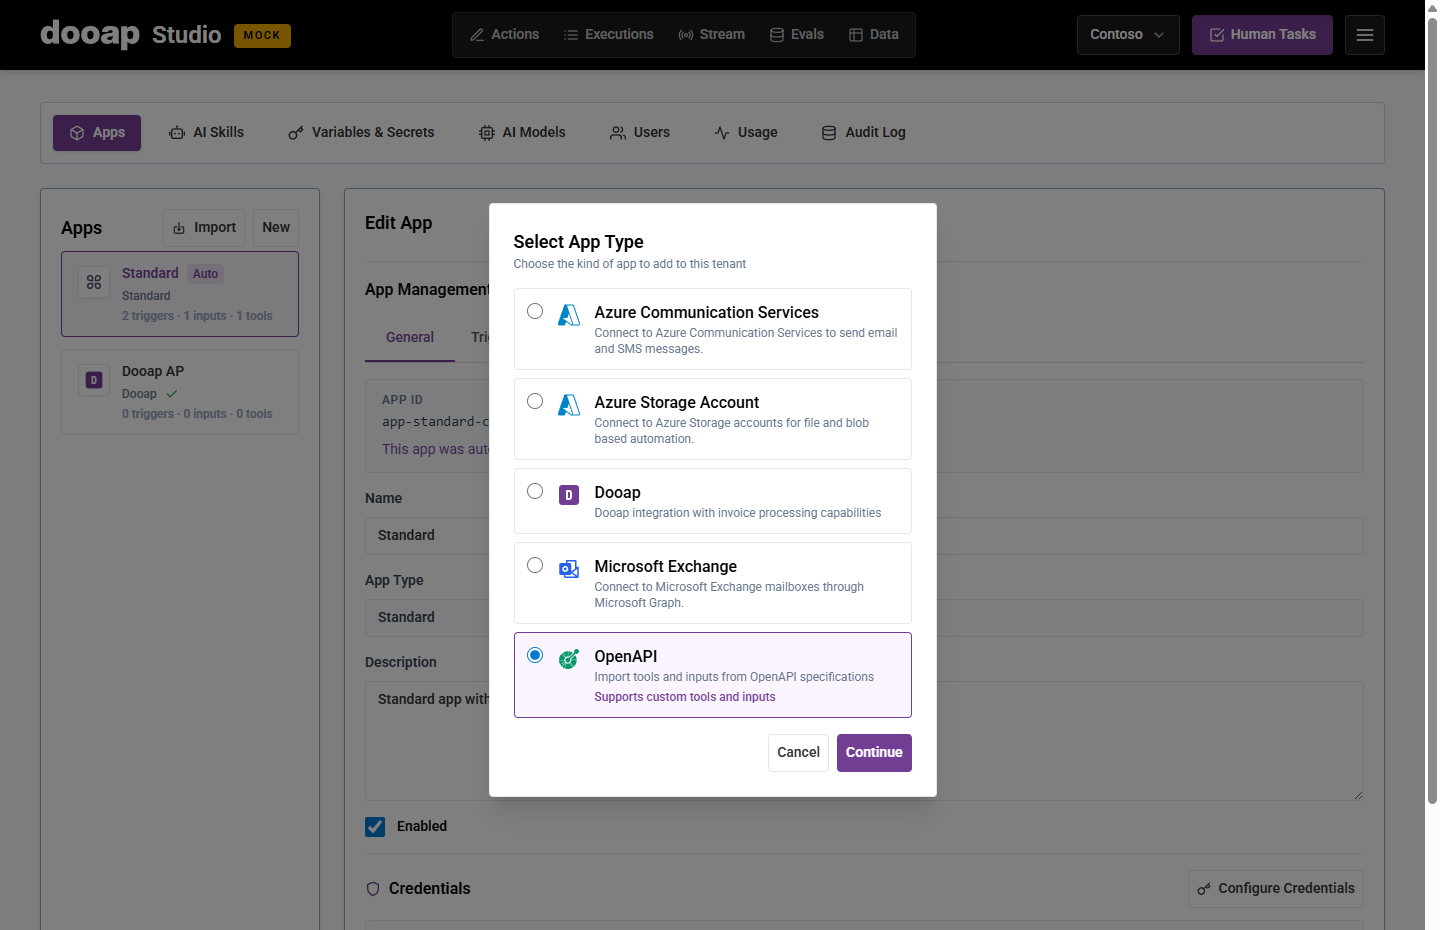Click the page vertical scrollbar
This screenshot has width=1440, height=930.
(1432, 410)
